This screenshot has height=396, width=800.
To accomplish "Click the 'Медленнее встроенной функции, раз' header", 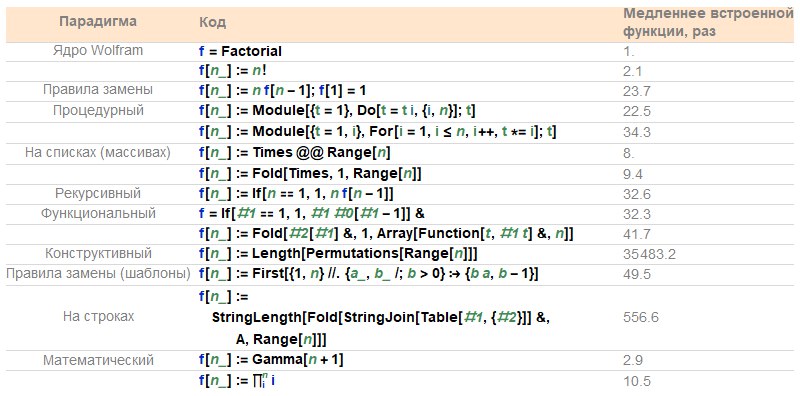I will 709,22.
